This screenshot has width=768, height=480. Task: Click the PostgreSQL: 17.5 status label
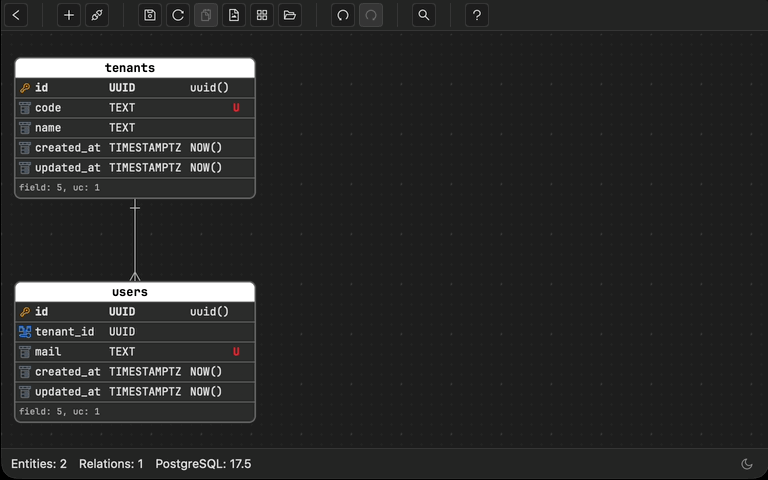click(203, 464)
